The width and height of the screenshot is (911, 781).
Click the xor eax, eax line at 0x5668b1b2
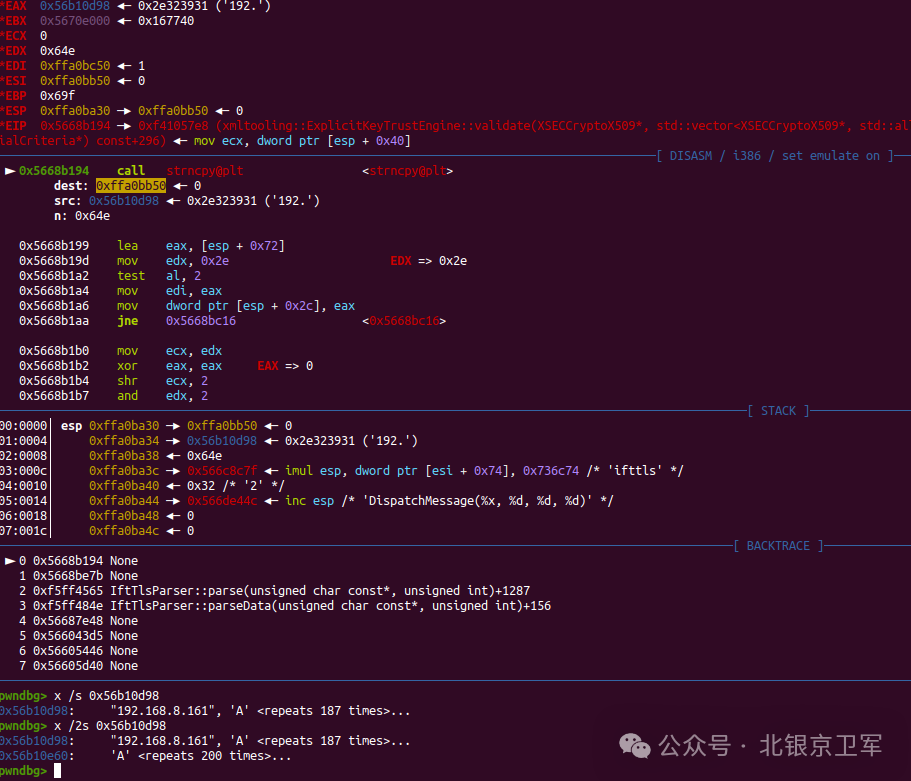(x=120, y=366)
